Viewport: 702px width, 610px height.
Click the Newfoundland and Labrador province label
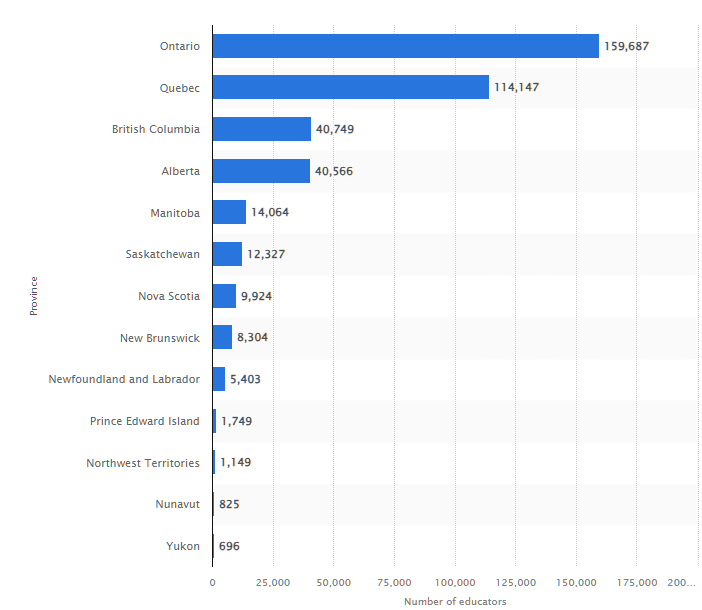pyautogui.click(x=124, y=379)
